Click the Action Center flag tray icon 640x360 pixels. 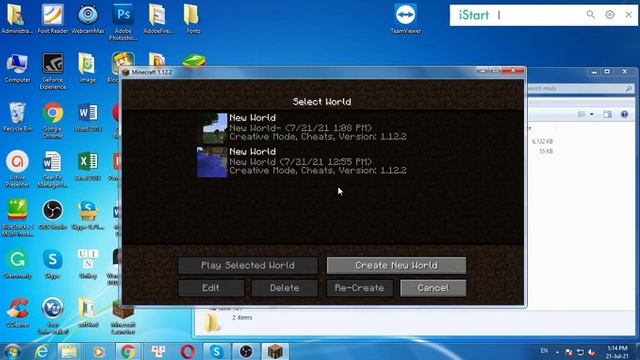(x=569, y=352)
